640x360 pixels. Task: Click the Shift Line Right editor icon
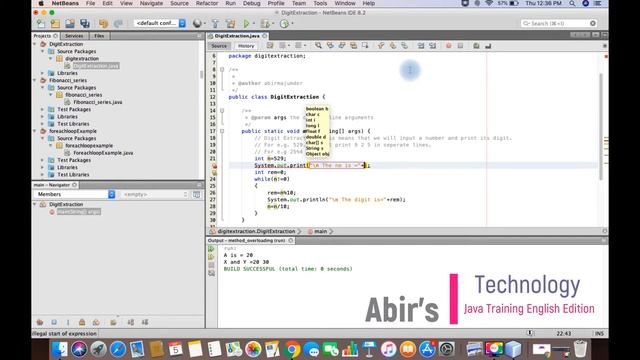[433, 46]
